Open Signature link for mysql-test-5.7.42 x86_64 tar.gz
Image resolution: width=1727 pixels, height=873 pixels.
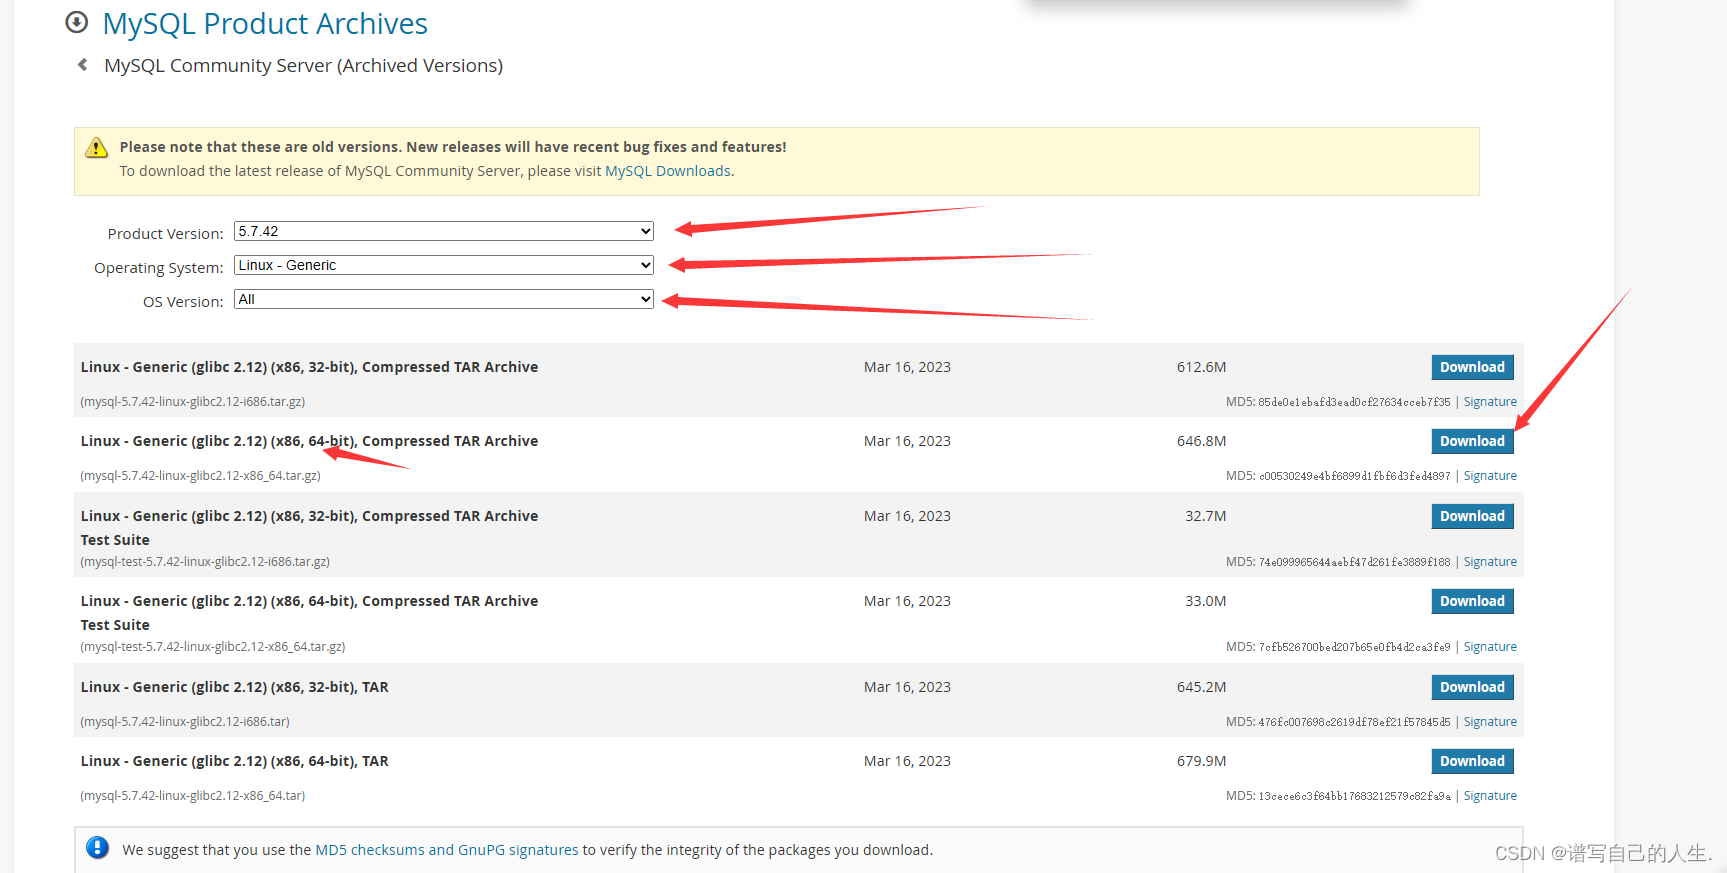tap(1490, 647)
